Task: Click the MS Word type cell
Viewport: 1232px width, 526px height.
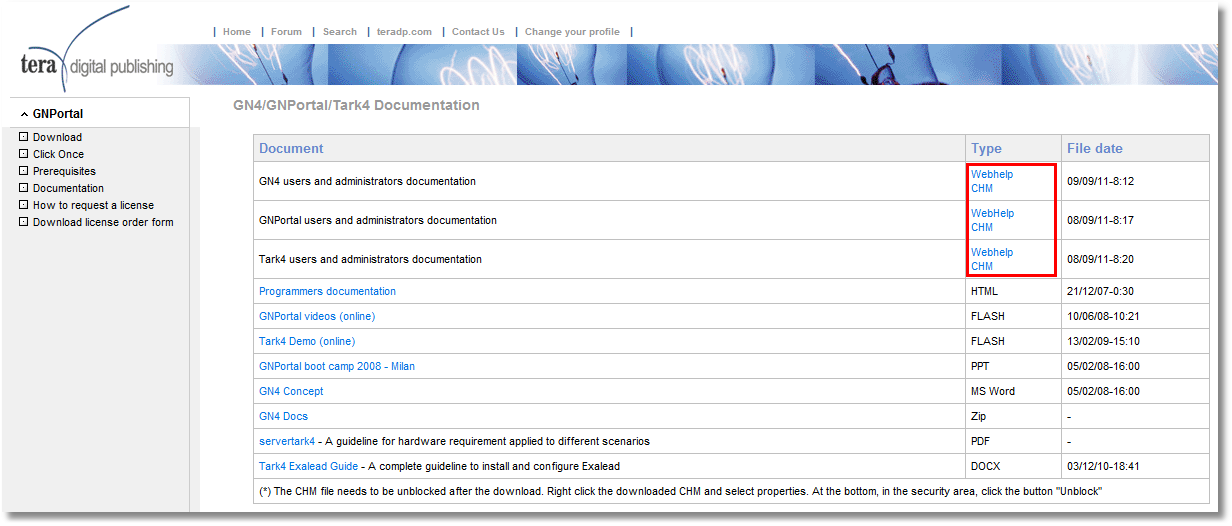Action: click(993, 391)
